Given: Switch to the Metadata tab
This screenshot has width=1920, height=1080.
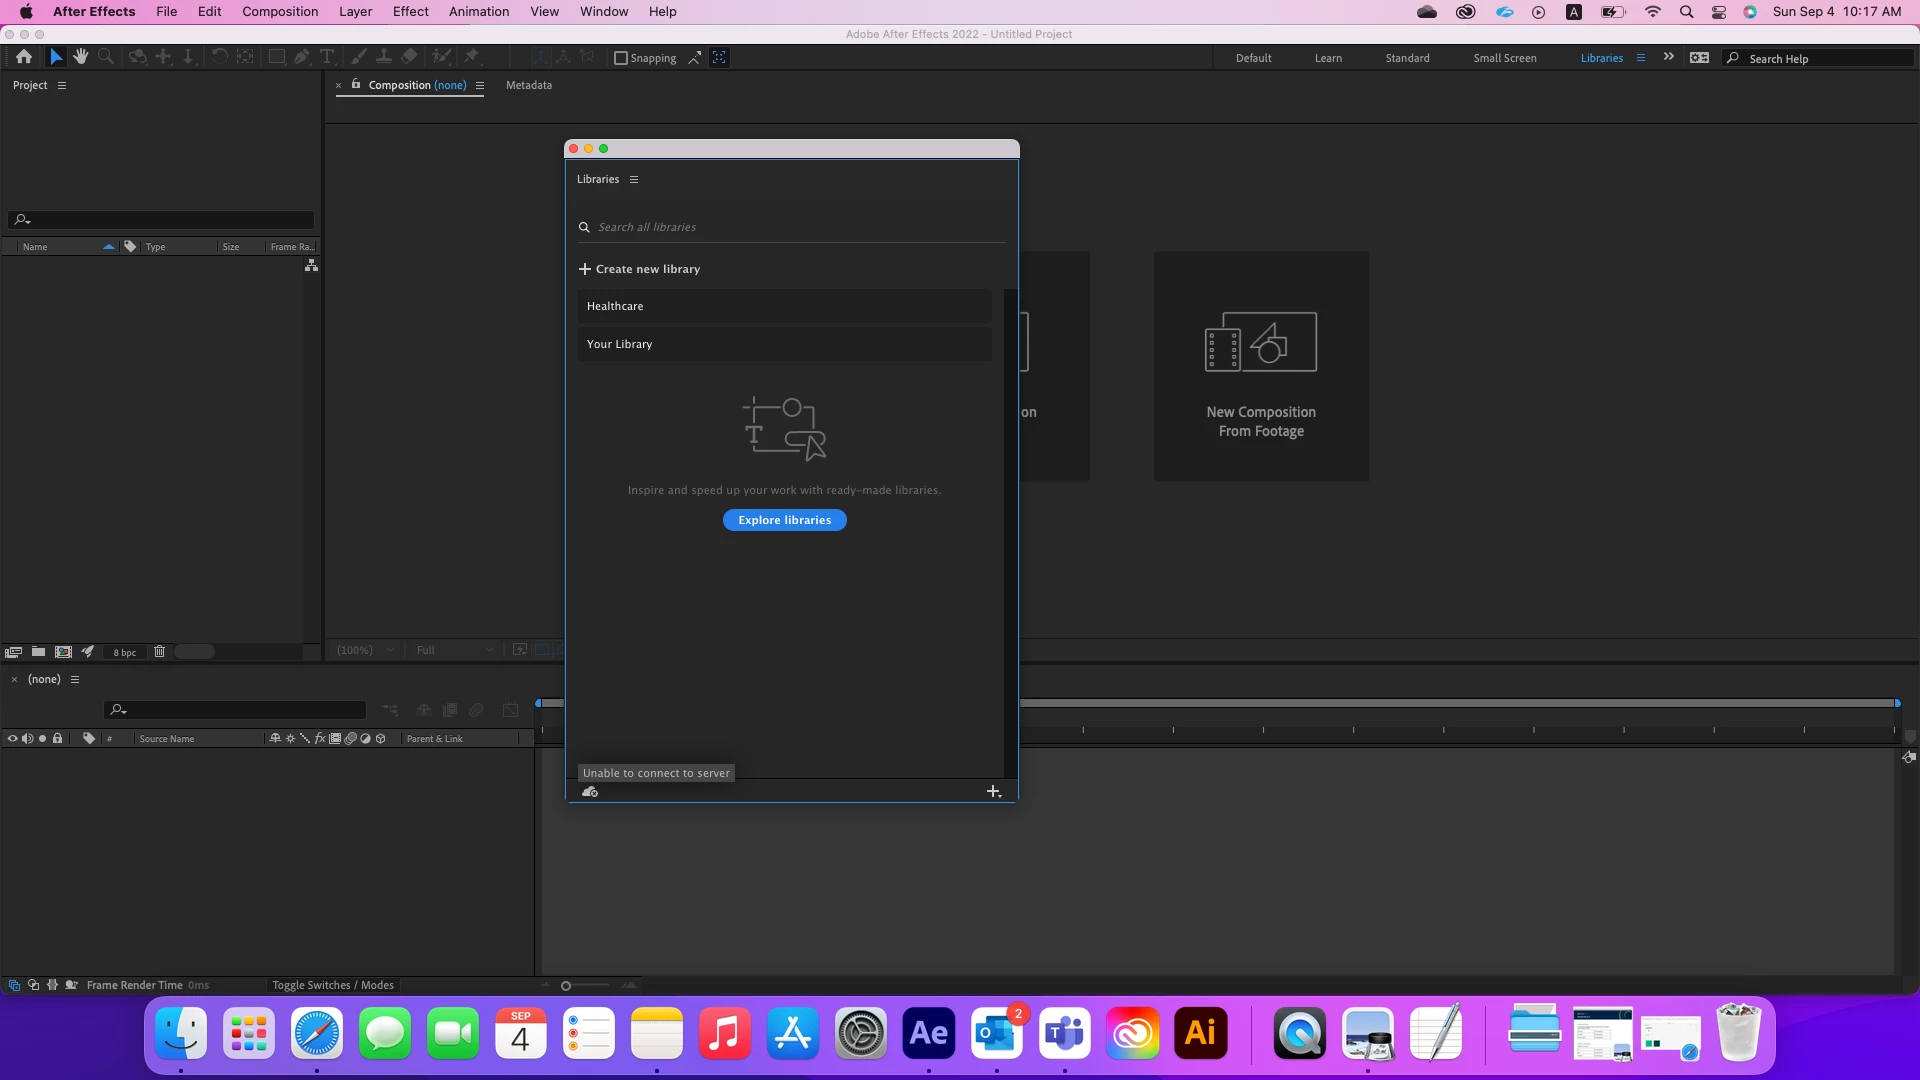Looking at the screenshot, I should pyautogui.click(x=528, y=86).
